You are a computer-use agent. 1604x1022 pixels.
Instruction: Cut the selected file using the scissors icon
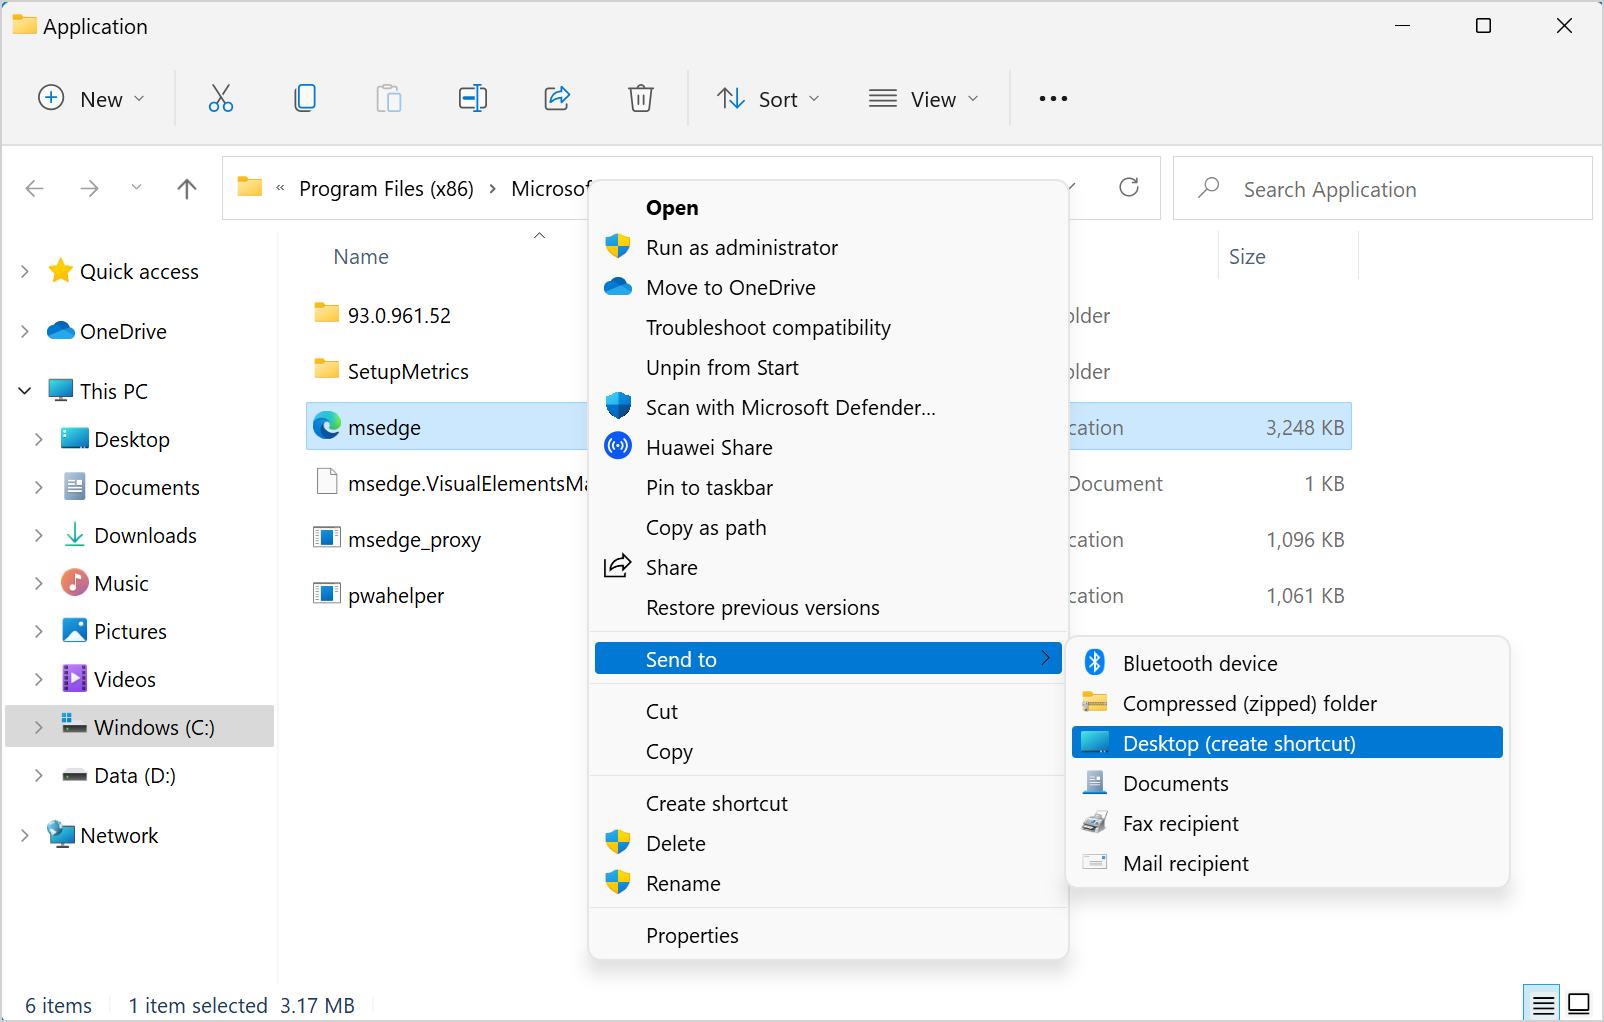(x=221, y=98)
